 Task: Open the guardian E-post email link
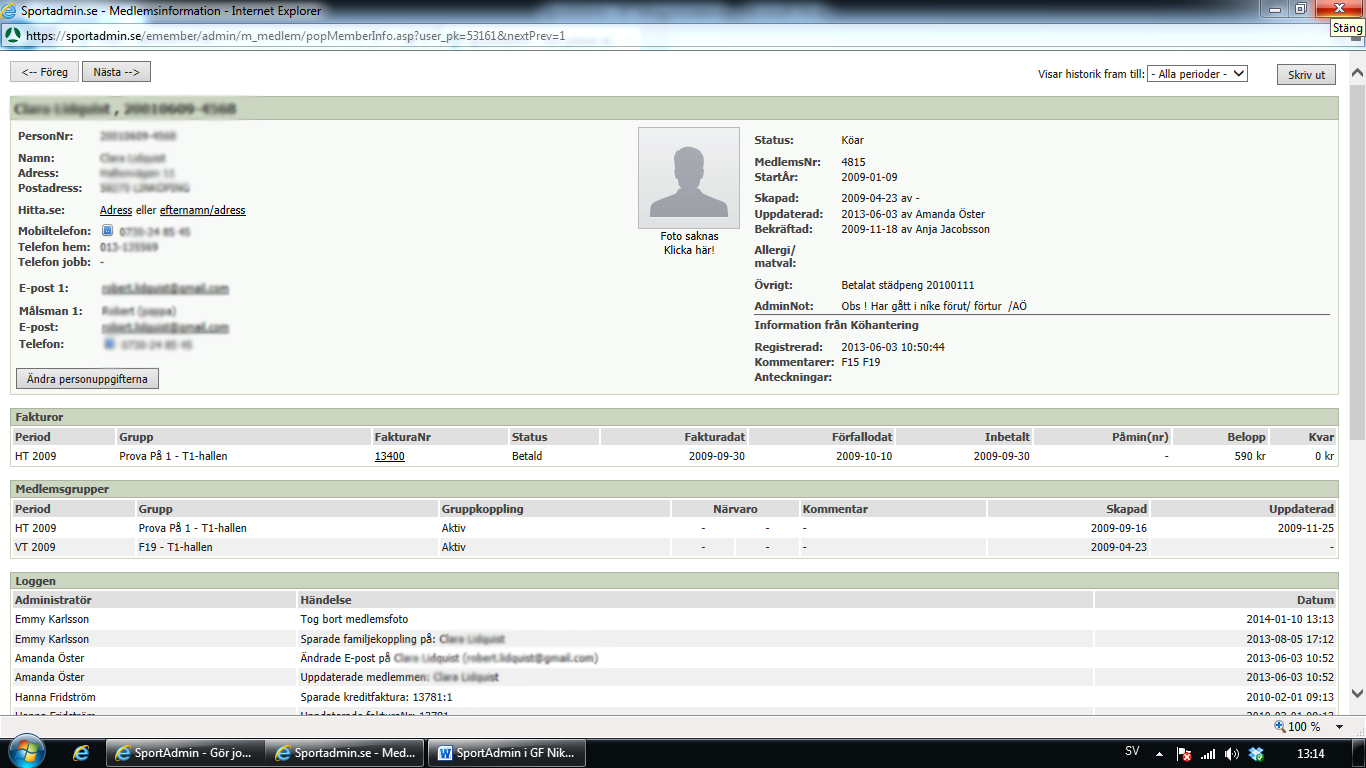(x=165, y=327)
